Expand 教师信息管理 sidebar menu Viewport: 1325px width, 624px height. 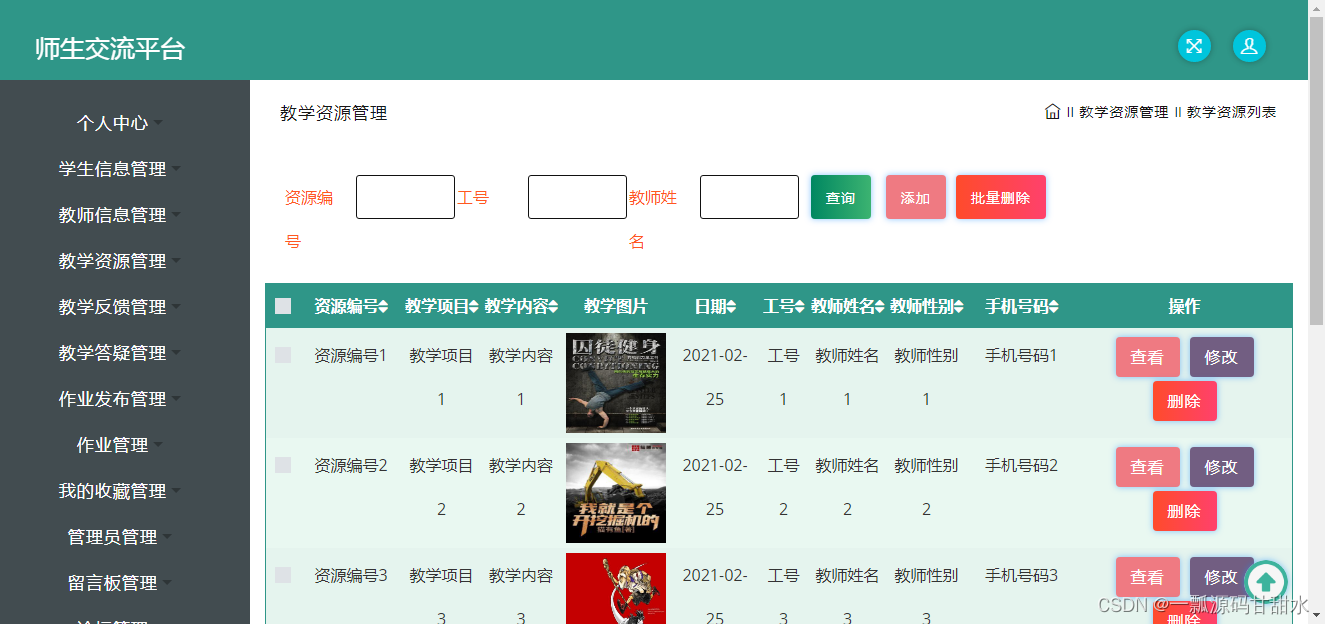pos(120,215)
